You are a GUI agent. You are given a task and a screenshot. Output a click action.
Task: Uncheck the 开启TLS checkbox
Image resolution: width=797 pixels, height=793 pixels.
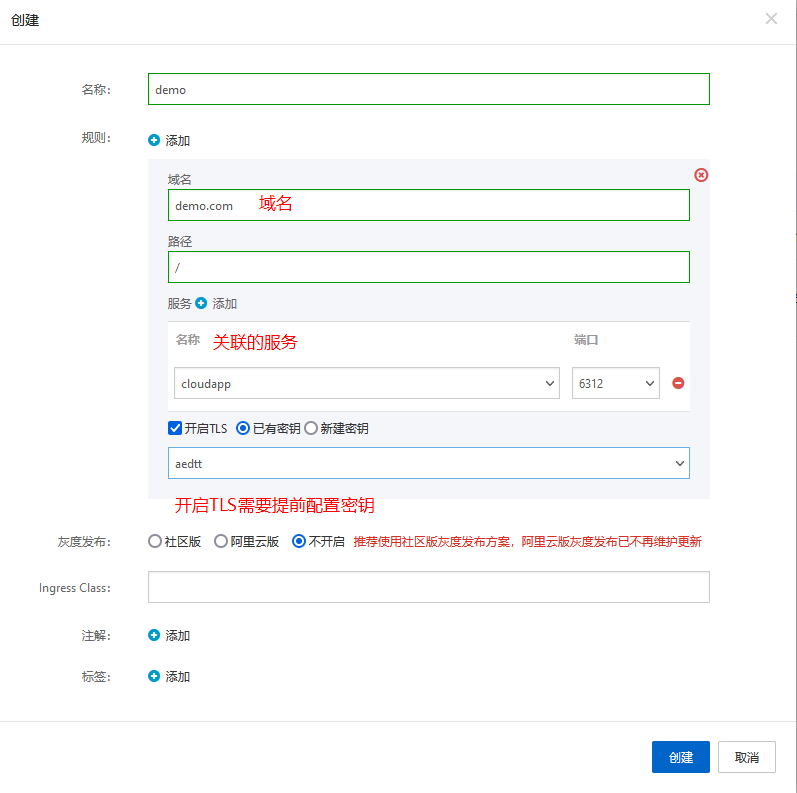click(x=175, y=428)
